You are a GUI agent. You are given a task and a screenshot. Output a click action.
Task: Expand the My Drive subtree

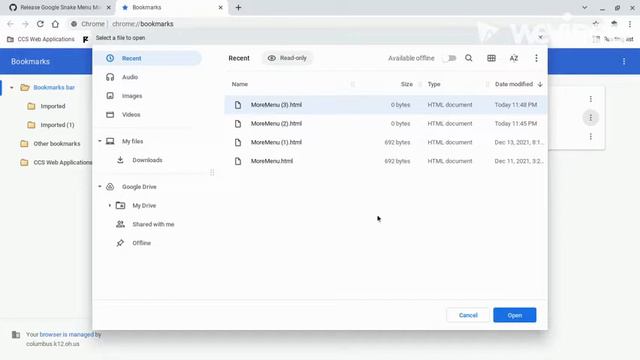coord(109,205)
